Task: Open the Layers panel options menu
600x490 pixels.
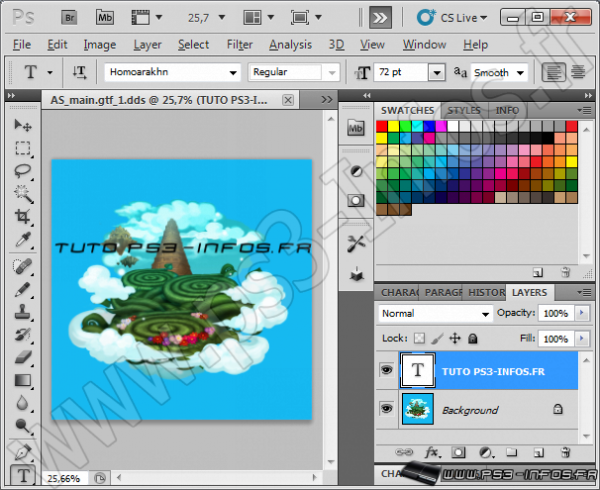Action: (x=584, y=293)
